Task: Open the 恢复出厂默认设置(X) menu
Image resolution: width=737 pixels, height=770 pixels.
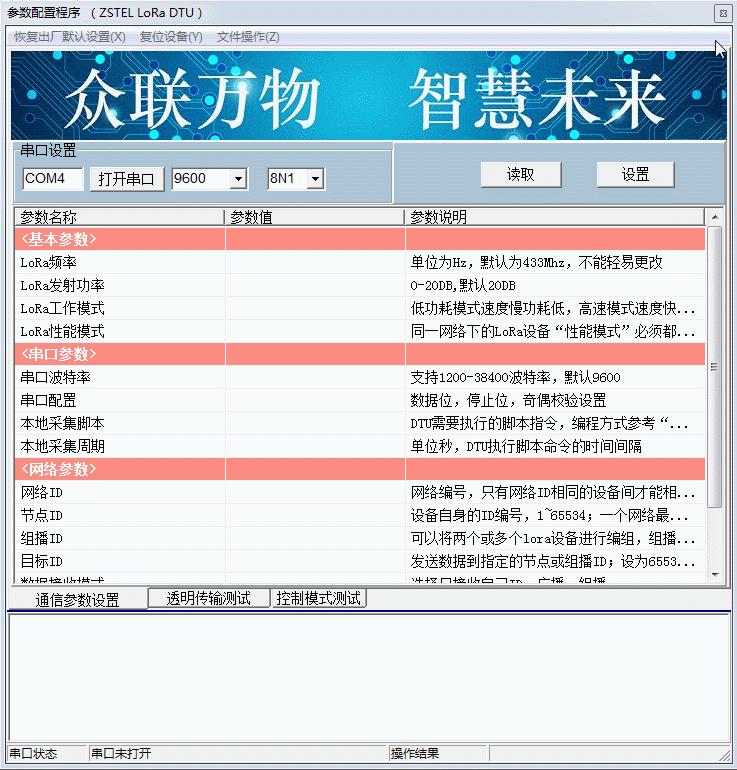Action: tap(70, 37)
